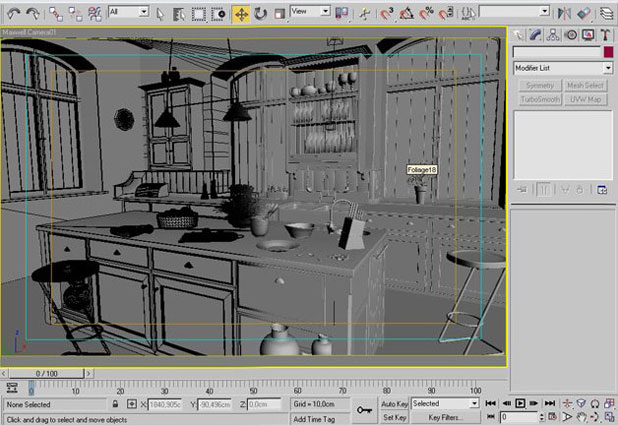Open Mini Curve Editor icon
618x425 pixels.
(12, 388)
